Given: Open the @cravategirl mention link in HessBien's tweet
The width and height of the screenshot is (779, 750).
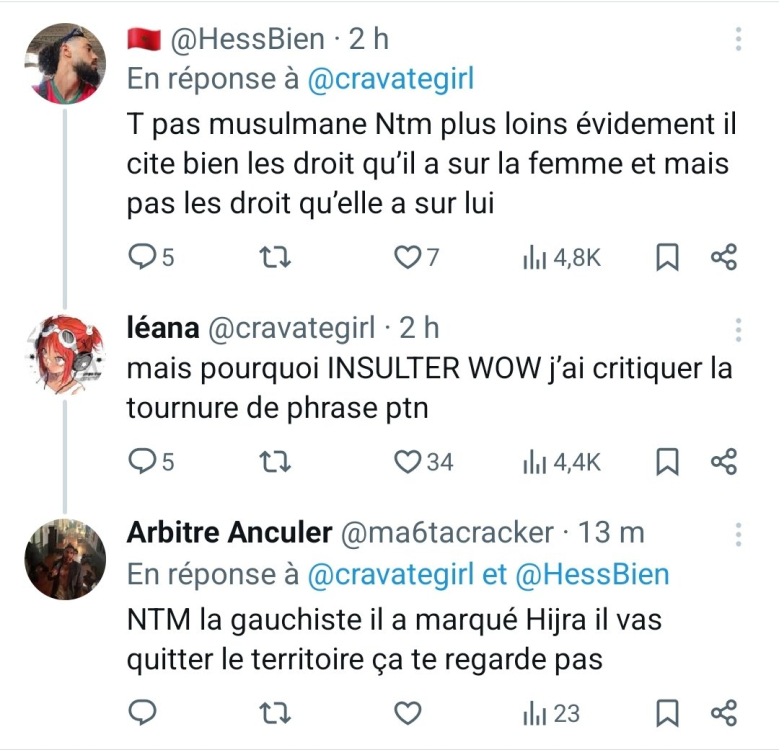Looking at the screenshot, I should (390, 79).
